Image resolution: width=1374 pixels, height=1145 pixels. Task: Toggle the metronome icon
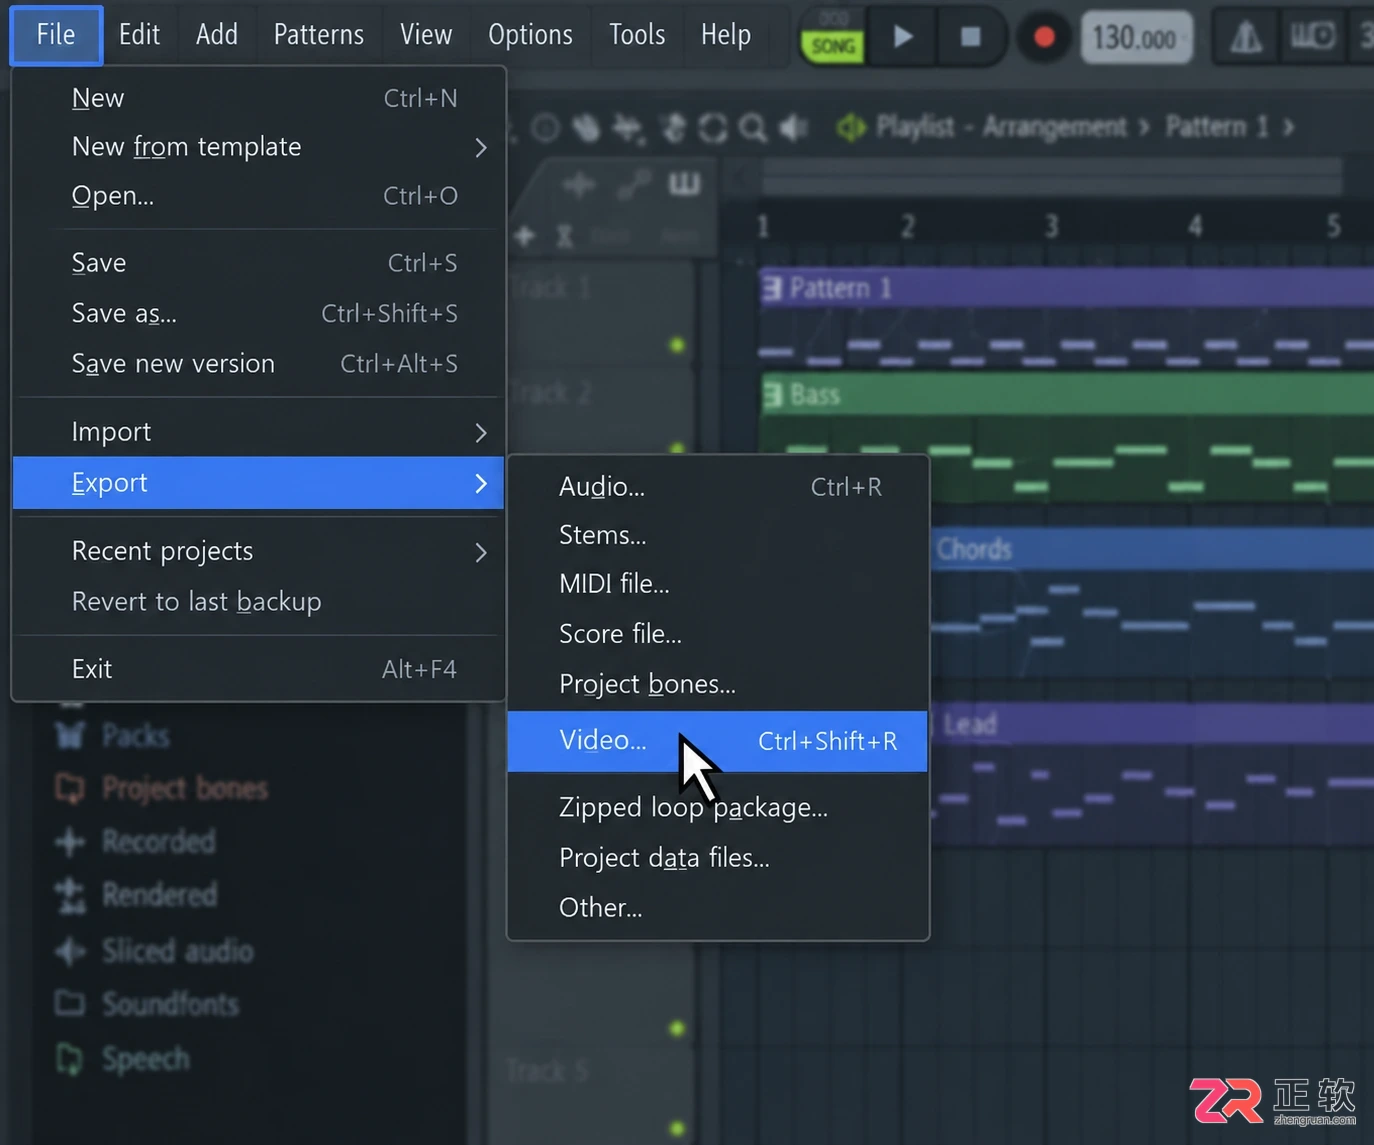point(1246,38)
